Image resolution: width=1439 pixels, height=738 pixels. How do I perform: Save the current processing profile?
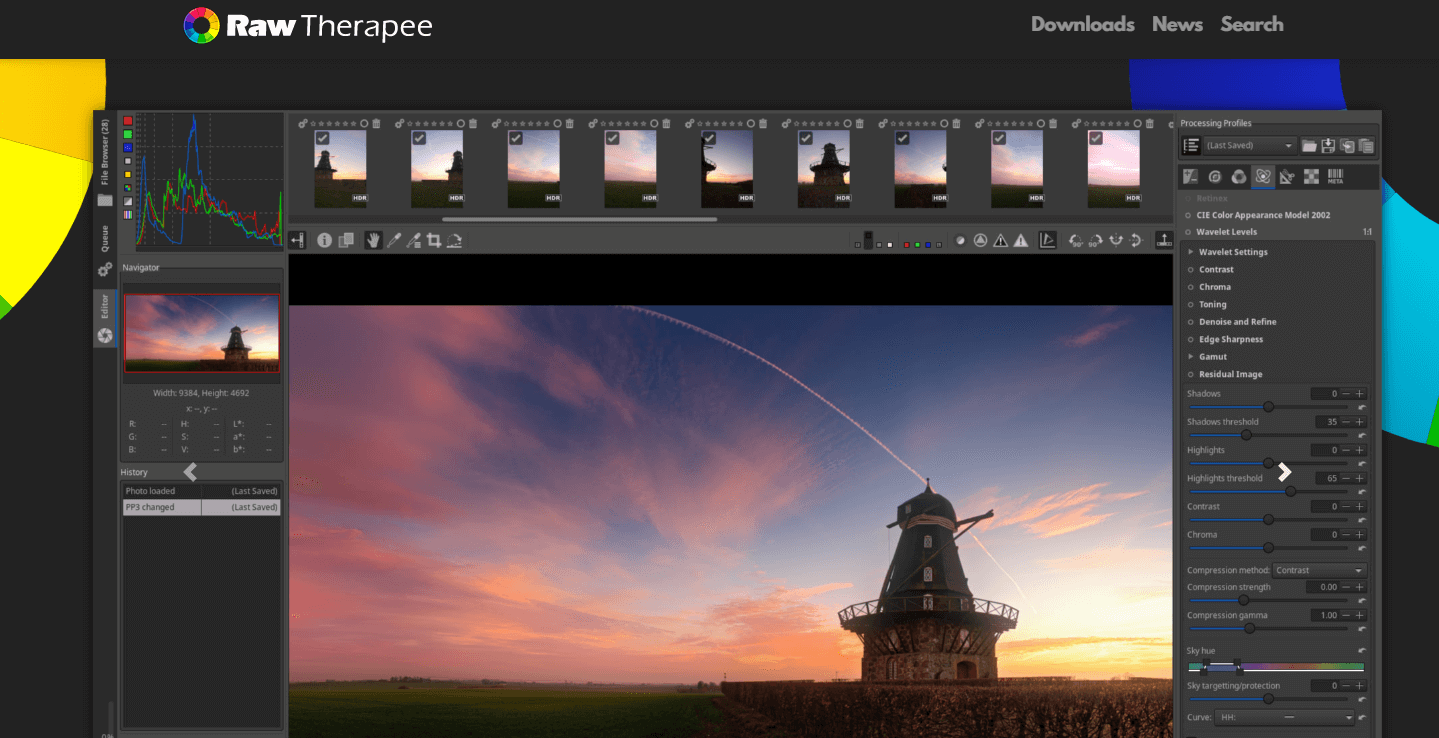[1328, 146]
